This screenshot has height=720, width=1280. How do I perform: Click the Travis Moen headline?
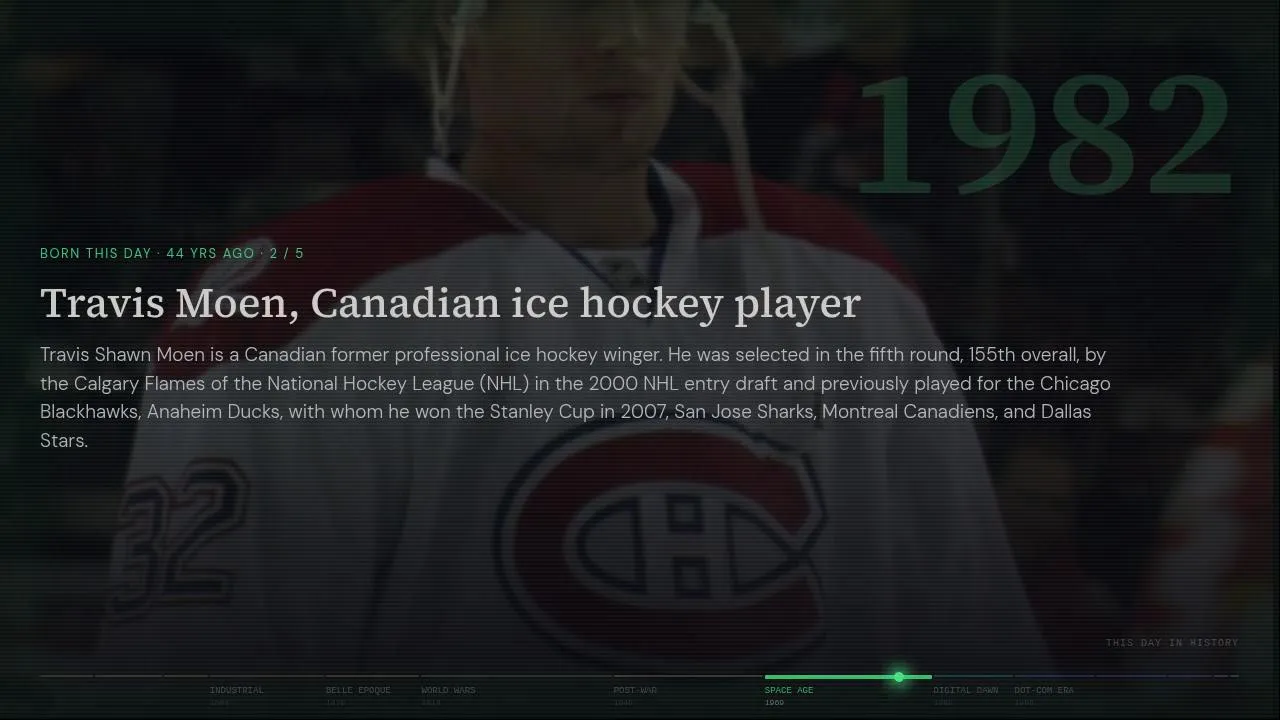(x=450, y=304)
